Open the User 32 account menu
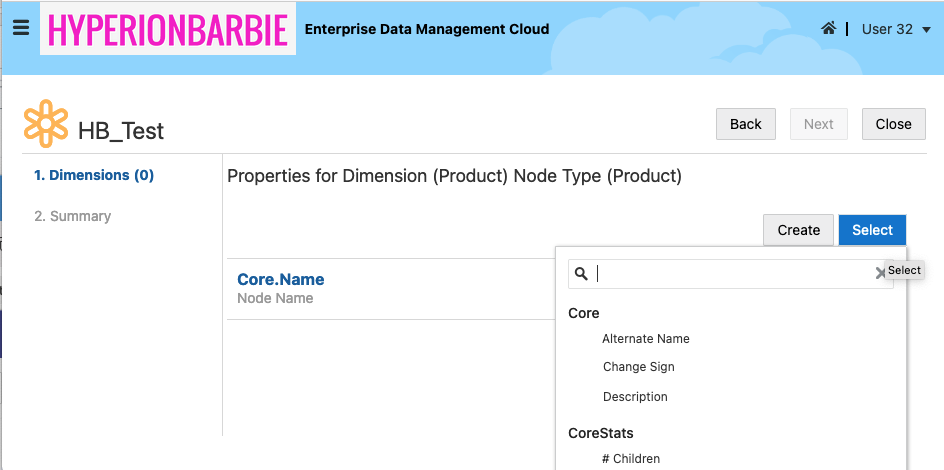The image size is (944, 470). pos(887,29)
